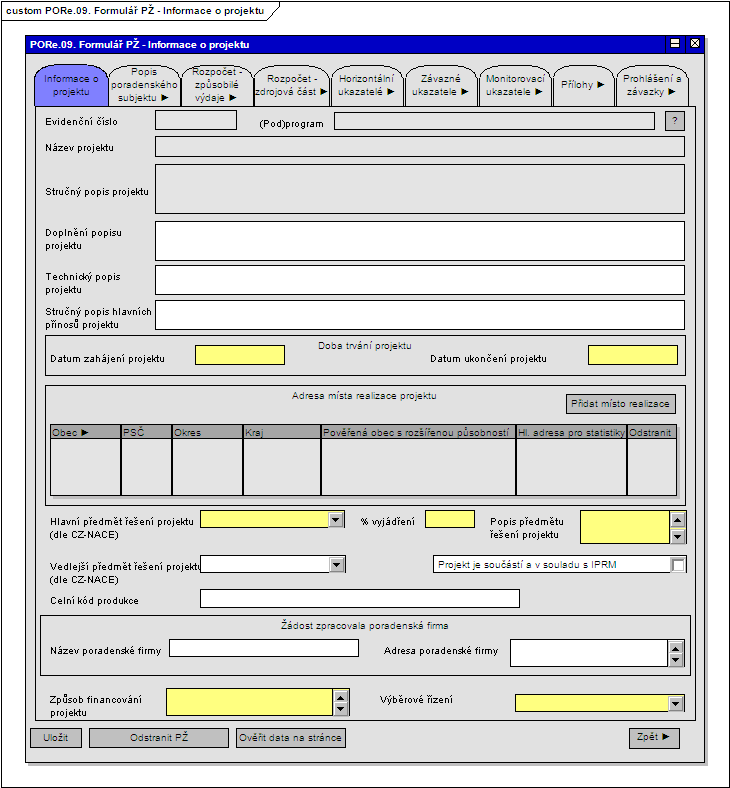
Task: Click Přidat místo realizace button
Action: [620, 404]
